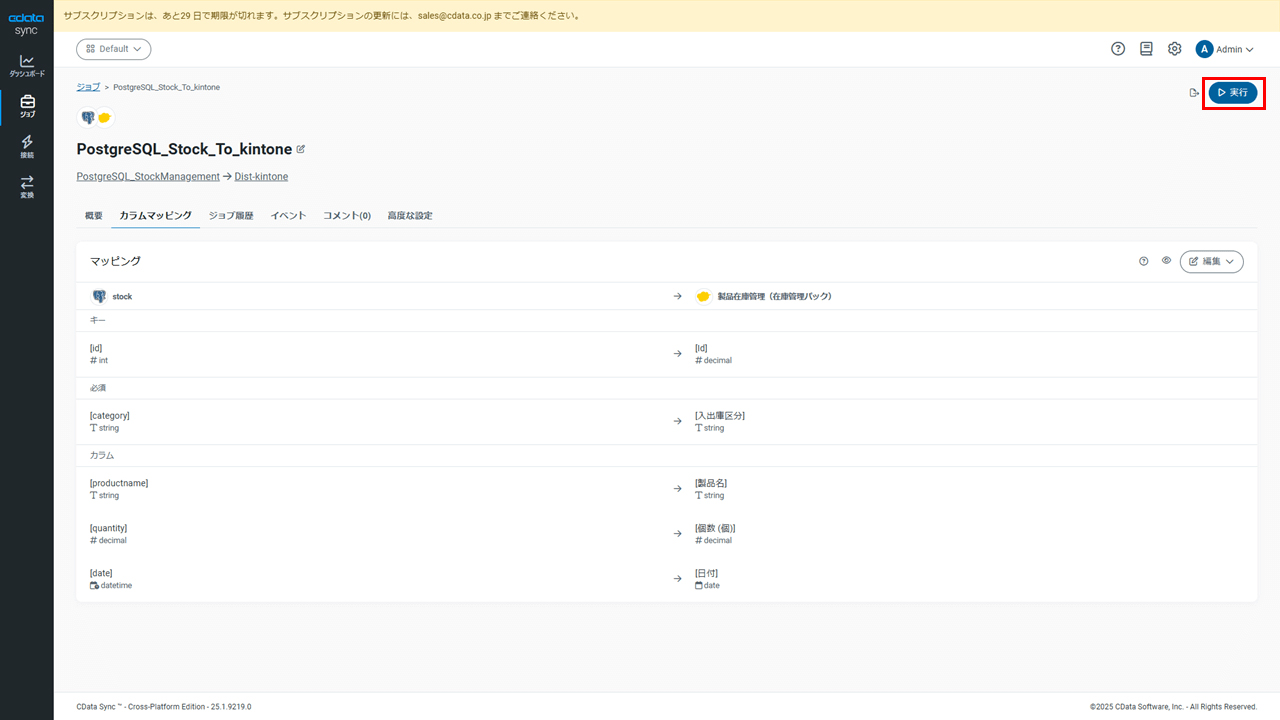Screen dimensions: 1280x720
Task: Select the カラムマッピング tab
Action: tap(155, 216)
